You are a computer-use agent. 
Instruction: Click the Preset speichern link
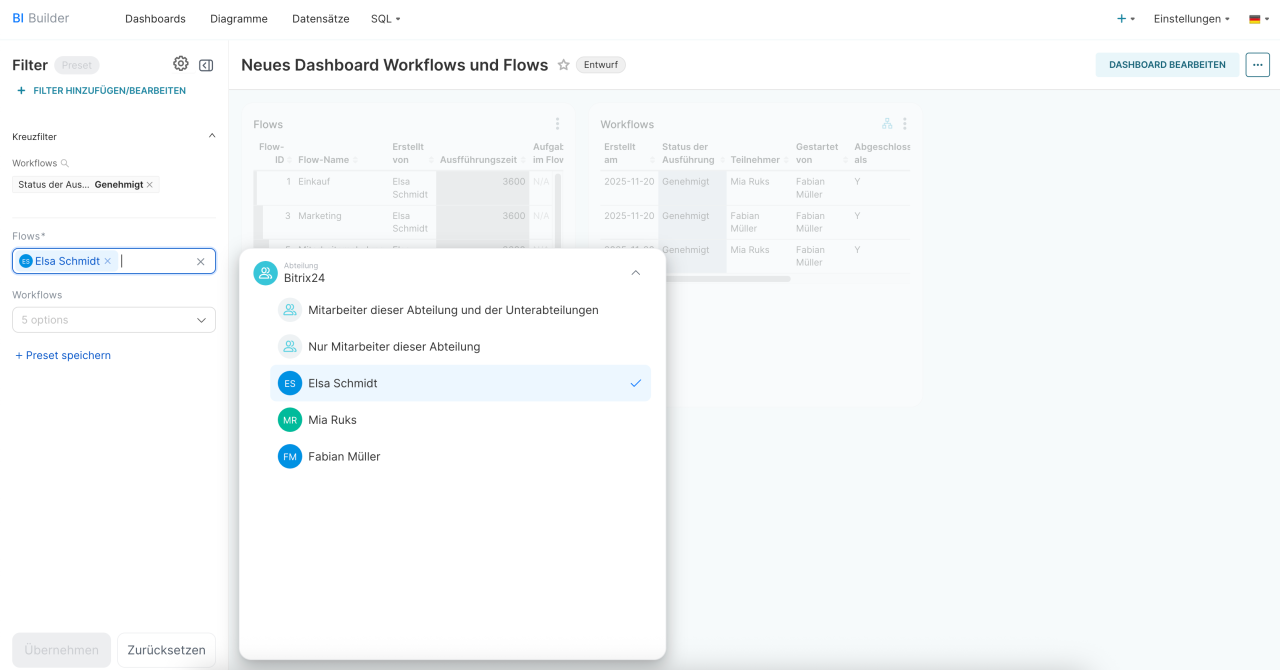tap(63, 355)
